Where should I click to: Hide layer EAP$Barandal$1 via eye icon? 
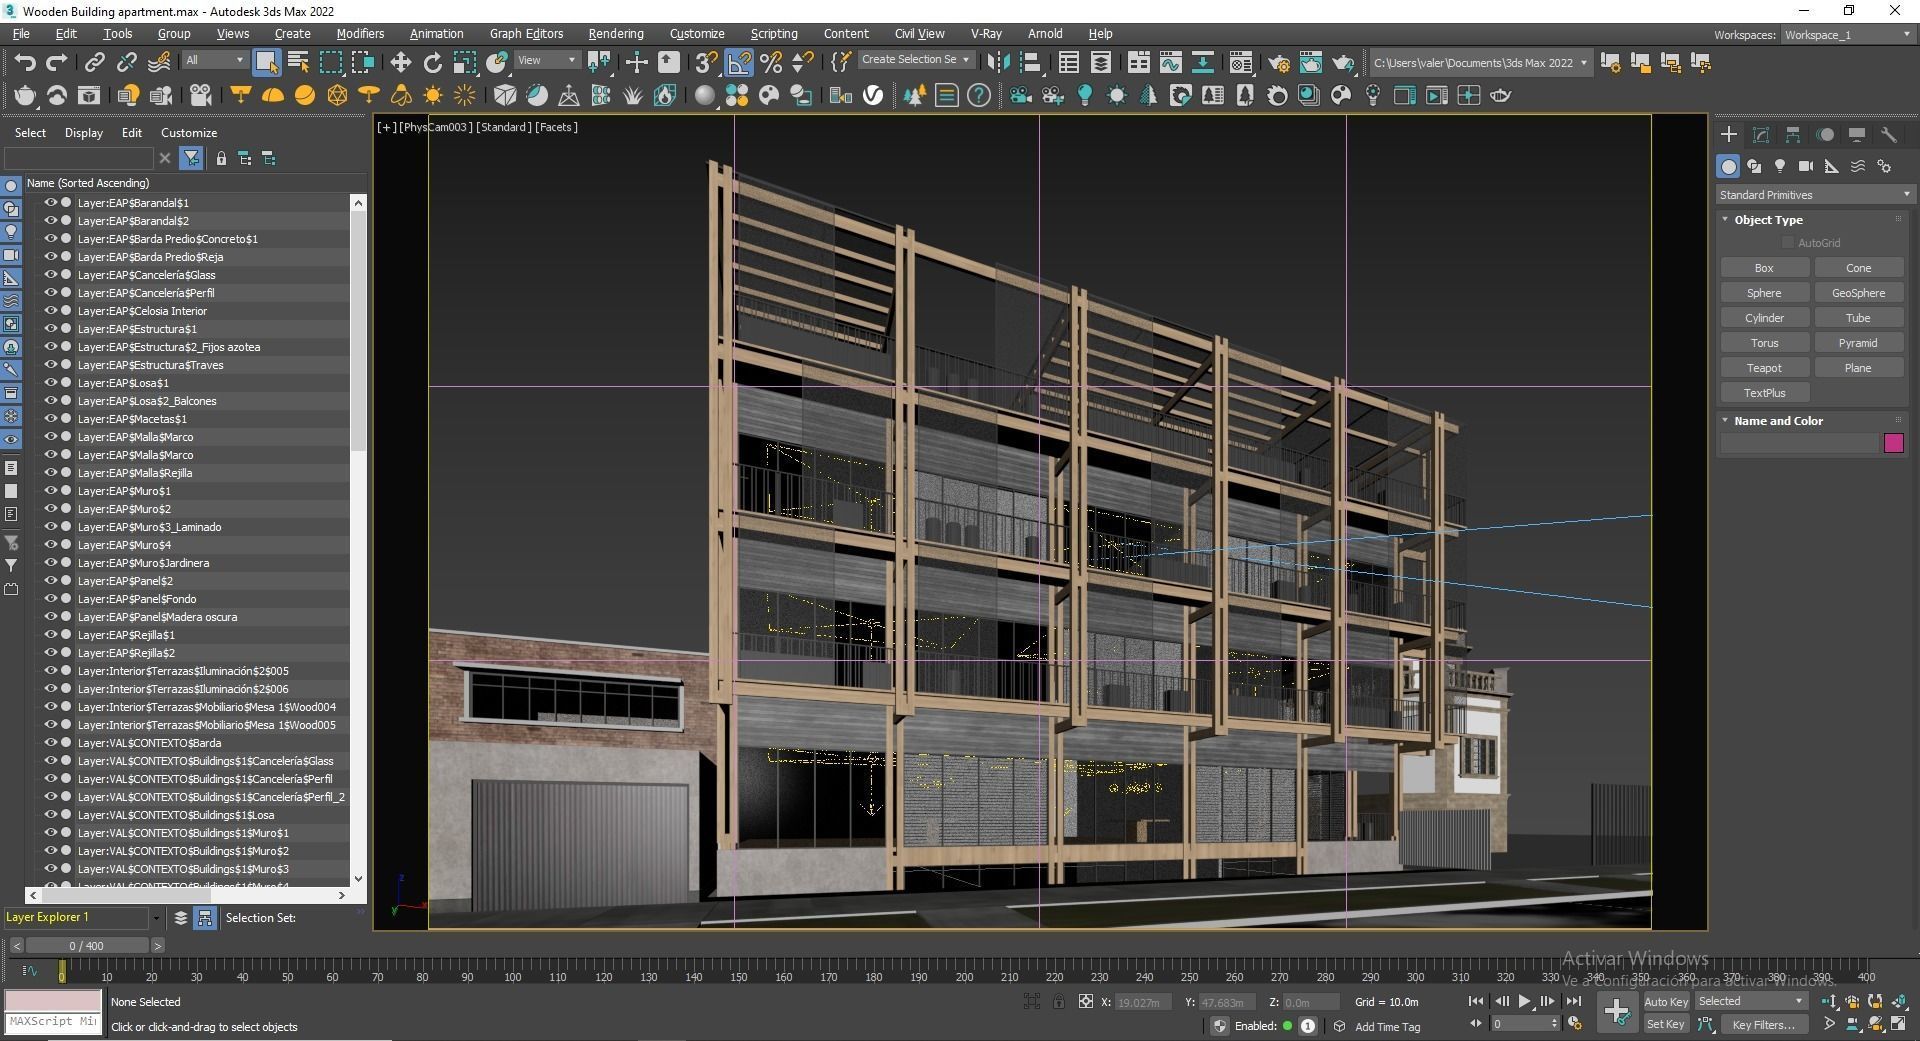(x=50, y=202)
